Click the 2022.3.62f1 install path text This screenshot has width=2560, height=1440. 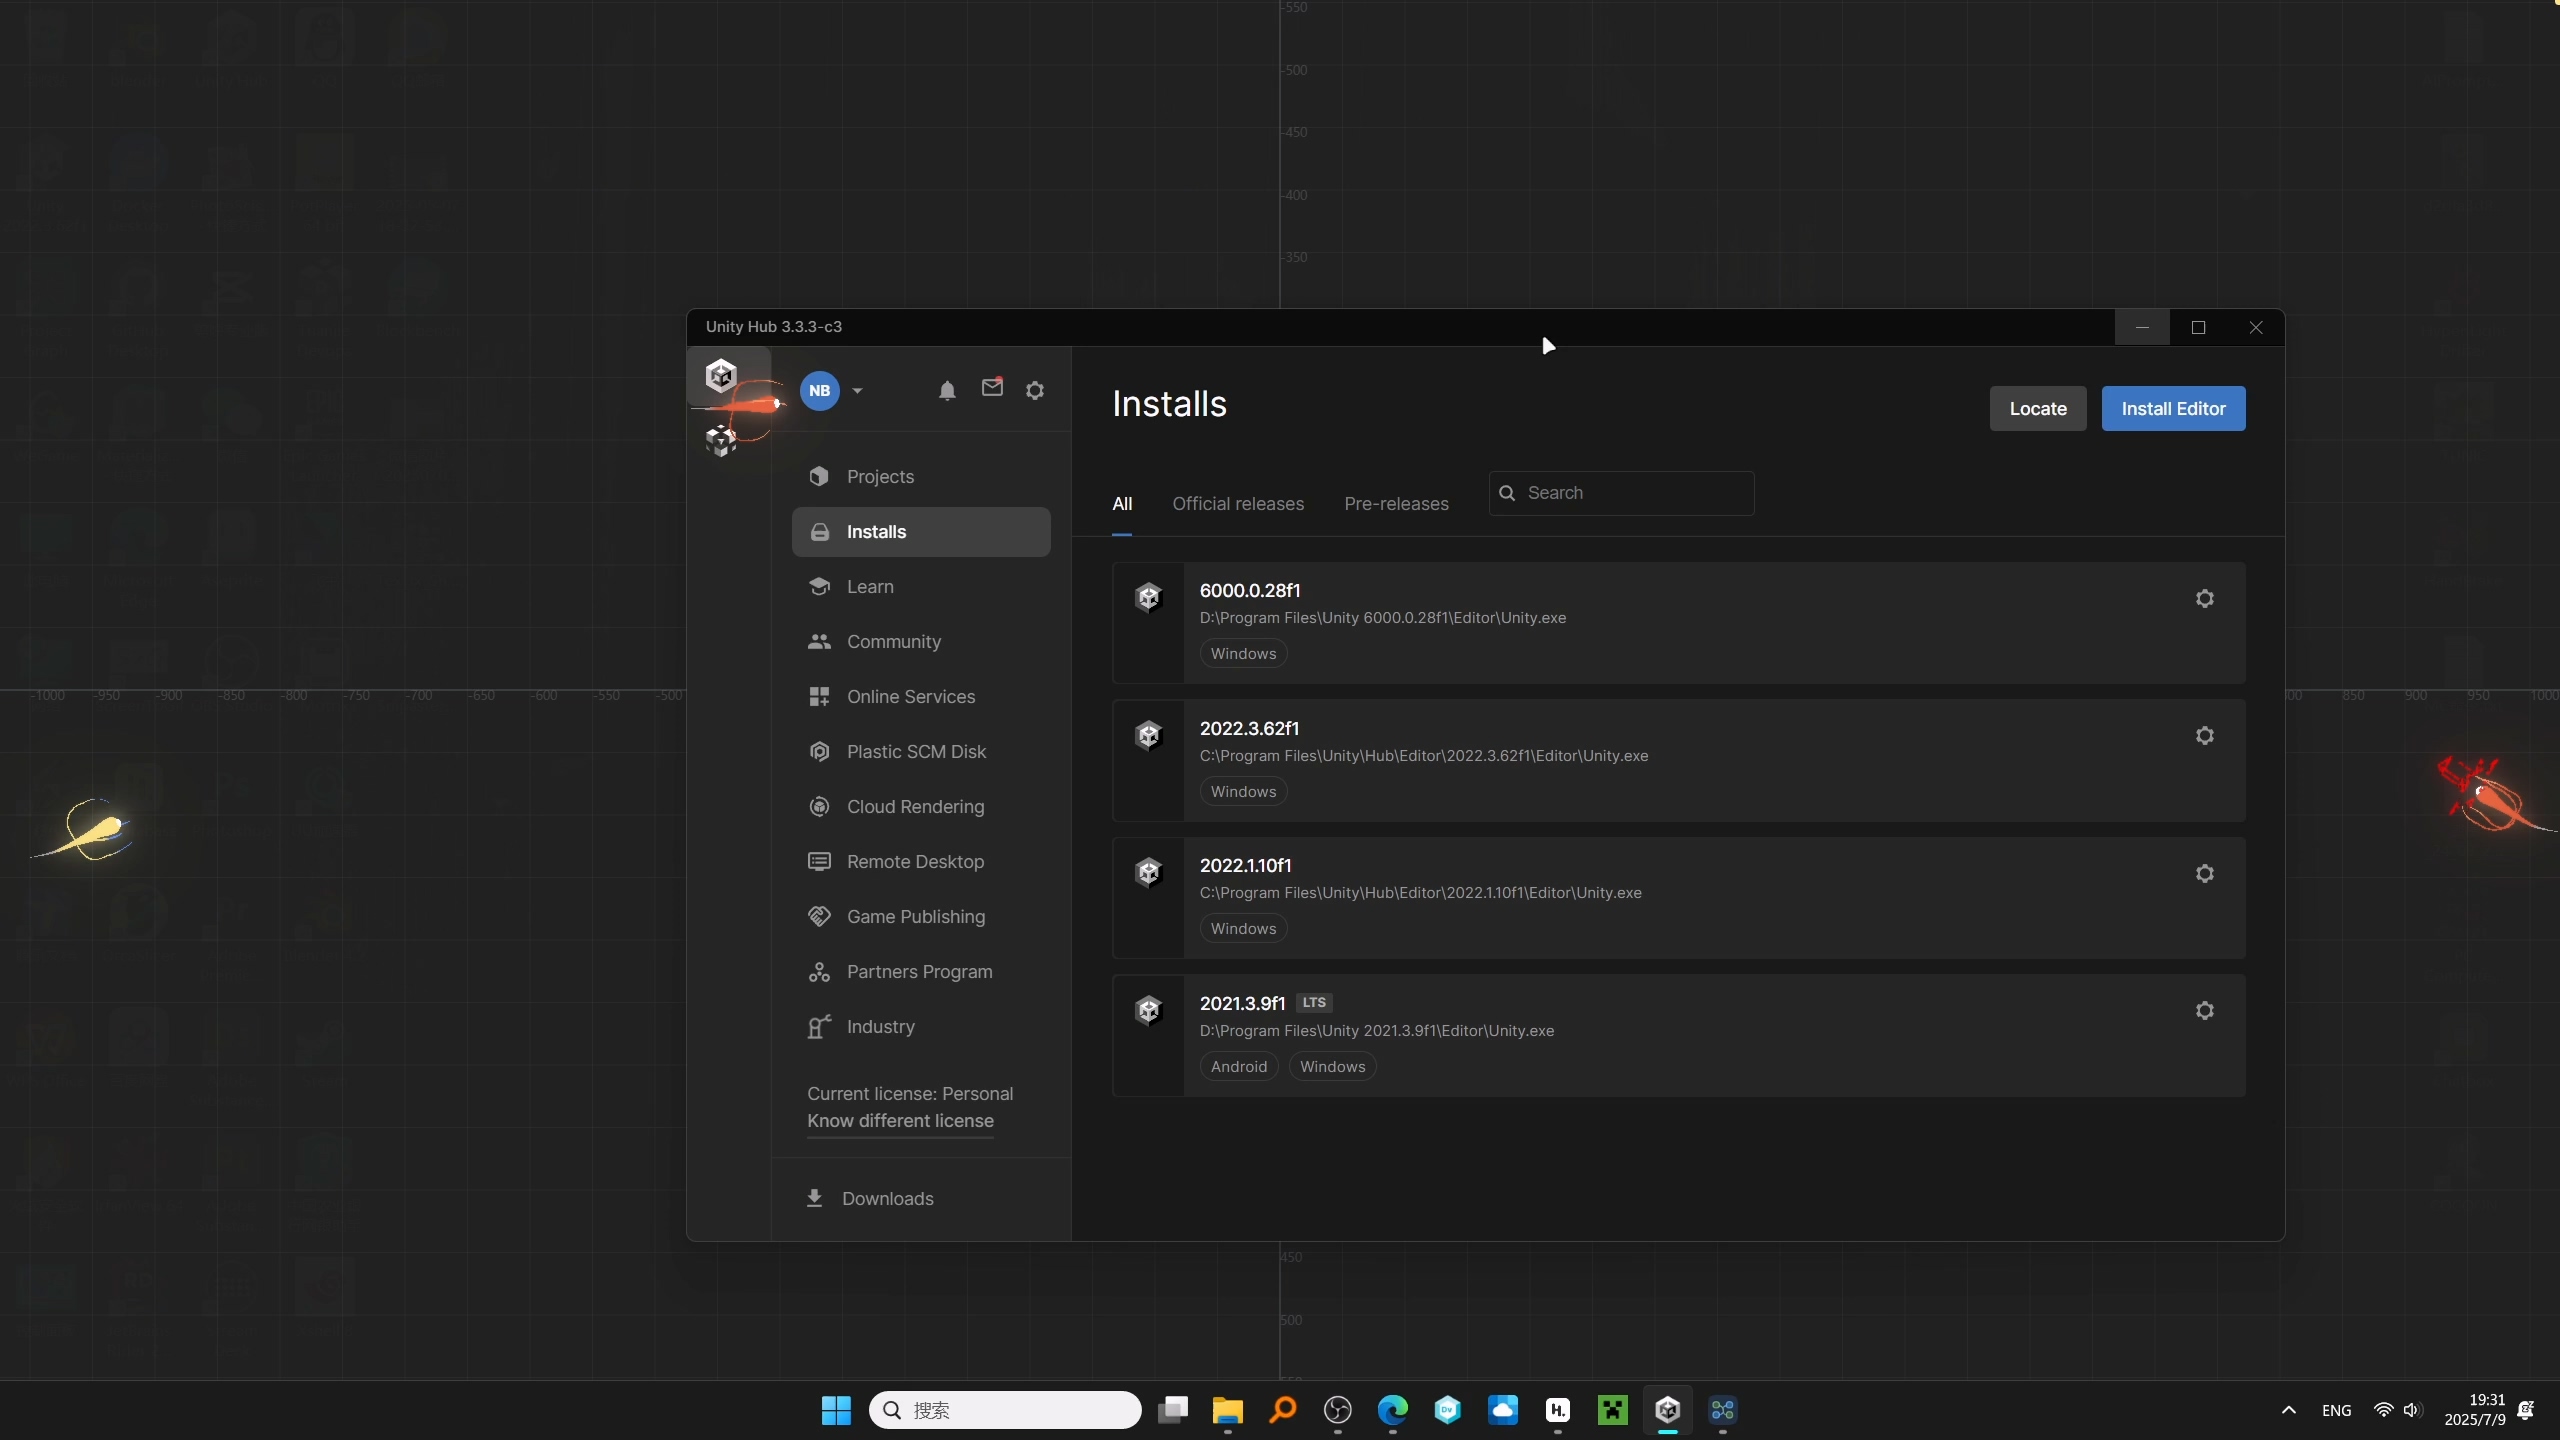pyautogui.click(x=1424, y=756)
